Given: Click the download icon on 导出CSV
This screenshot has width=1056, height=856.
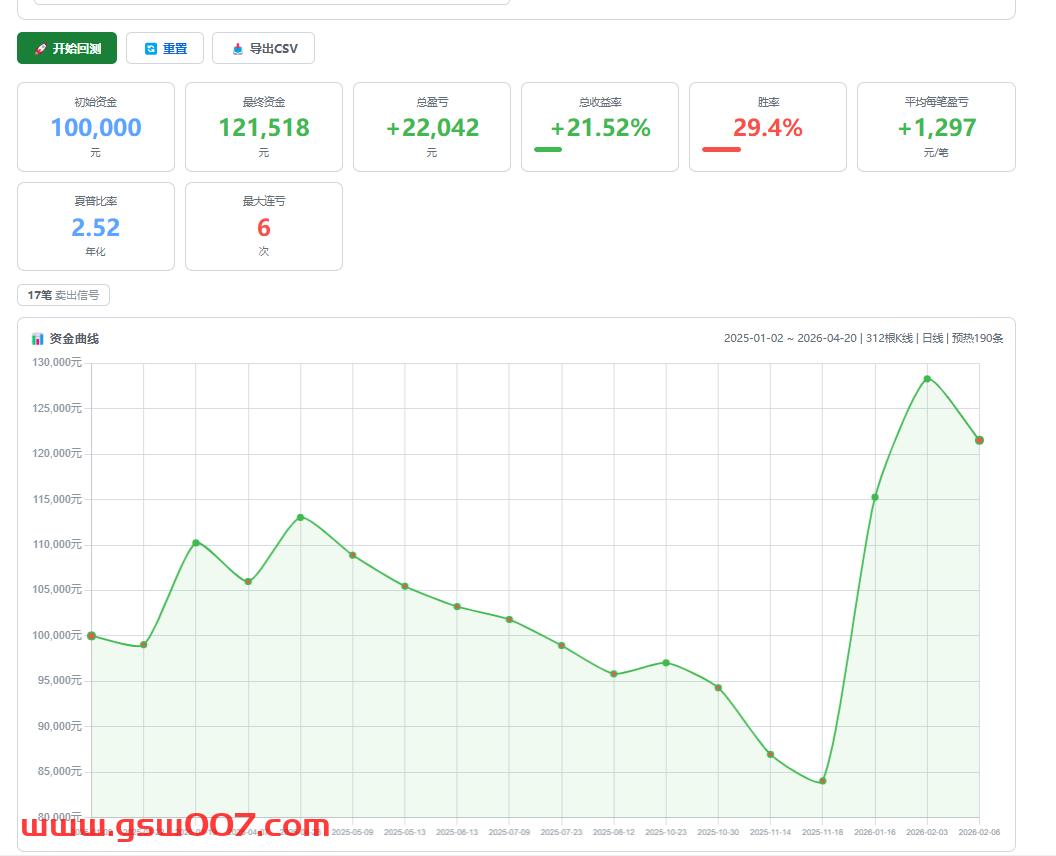Looking at the screenshot, I should (237, 48).
